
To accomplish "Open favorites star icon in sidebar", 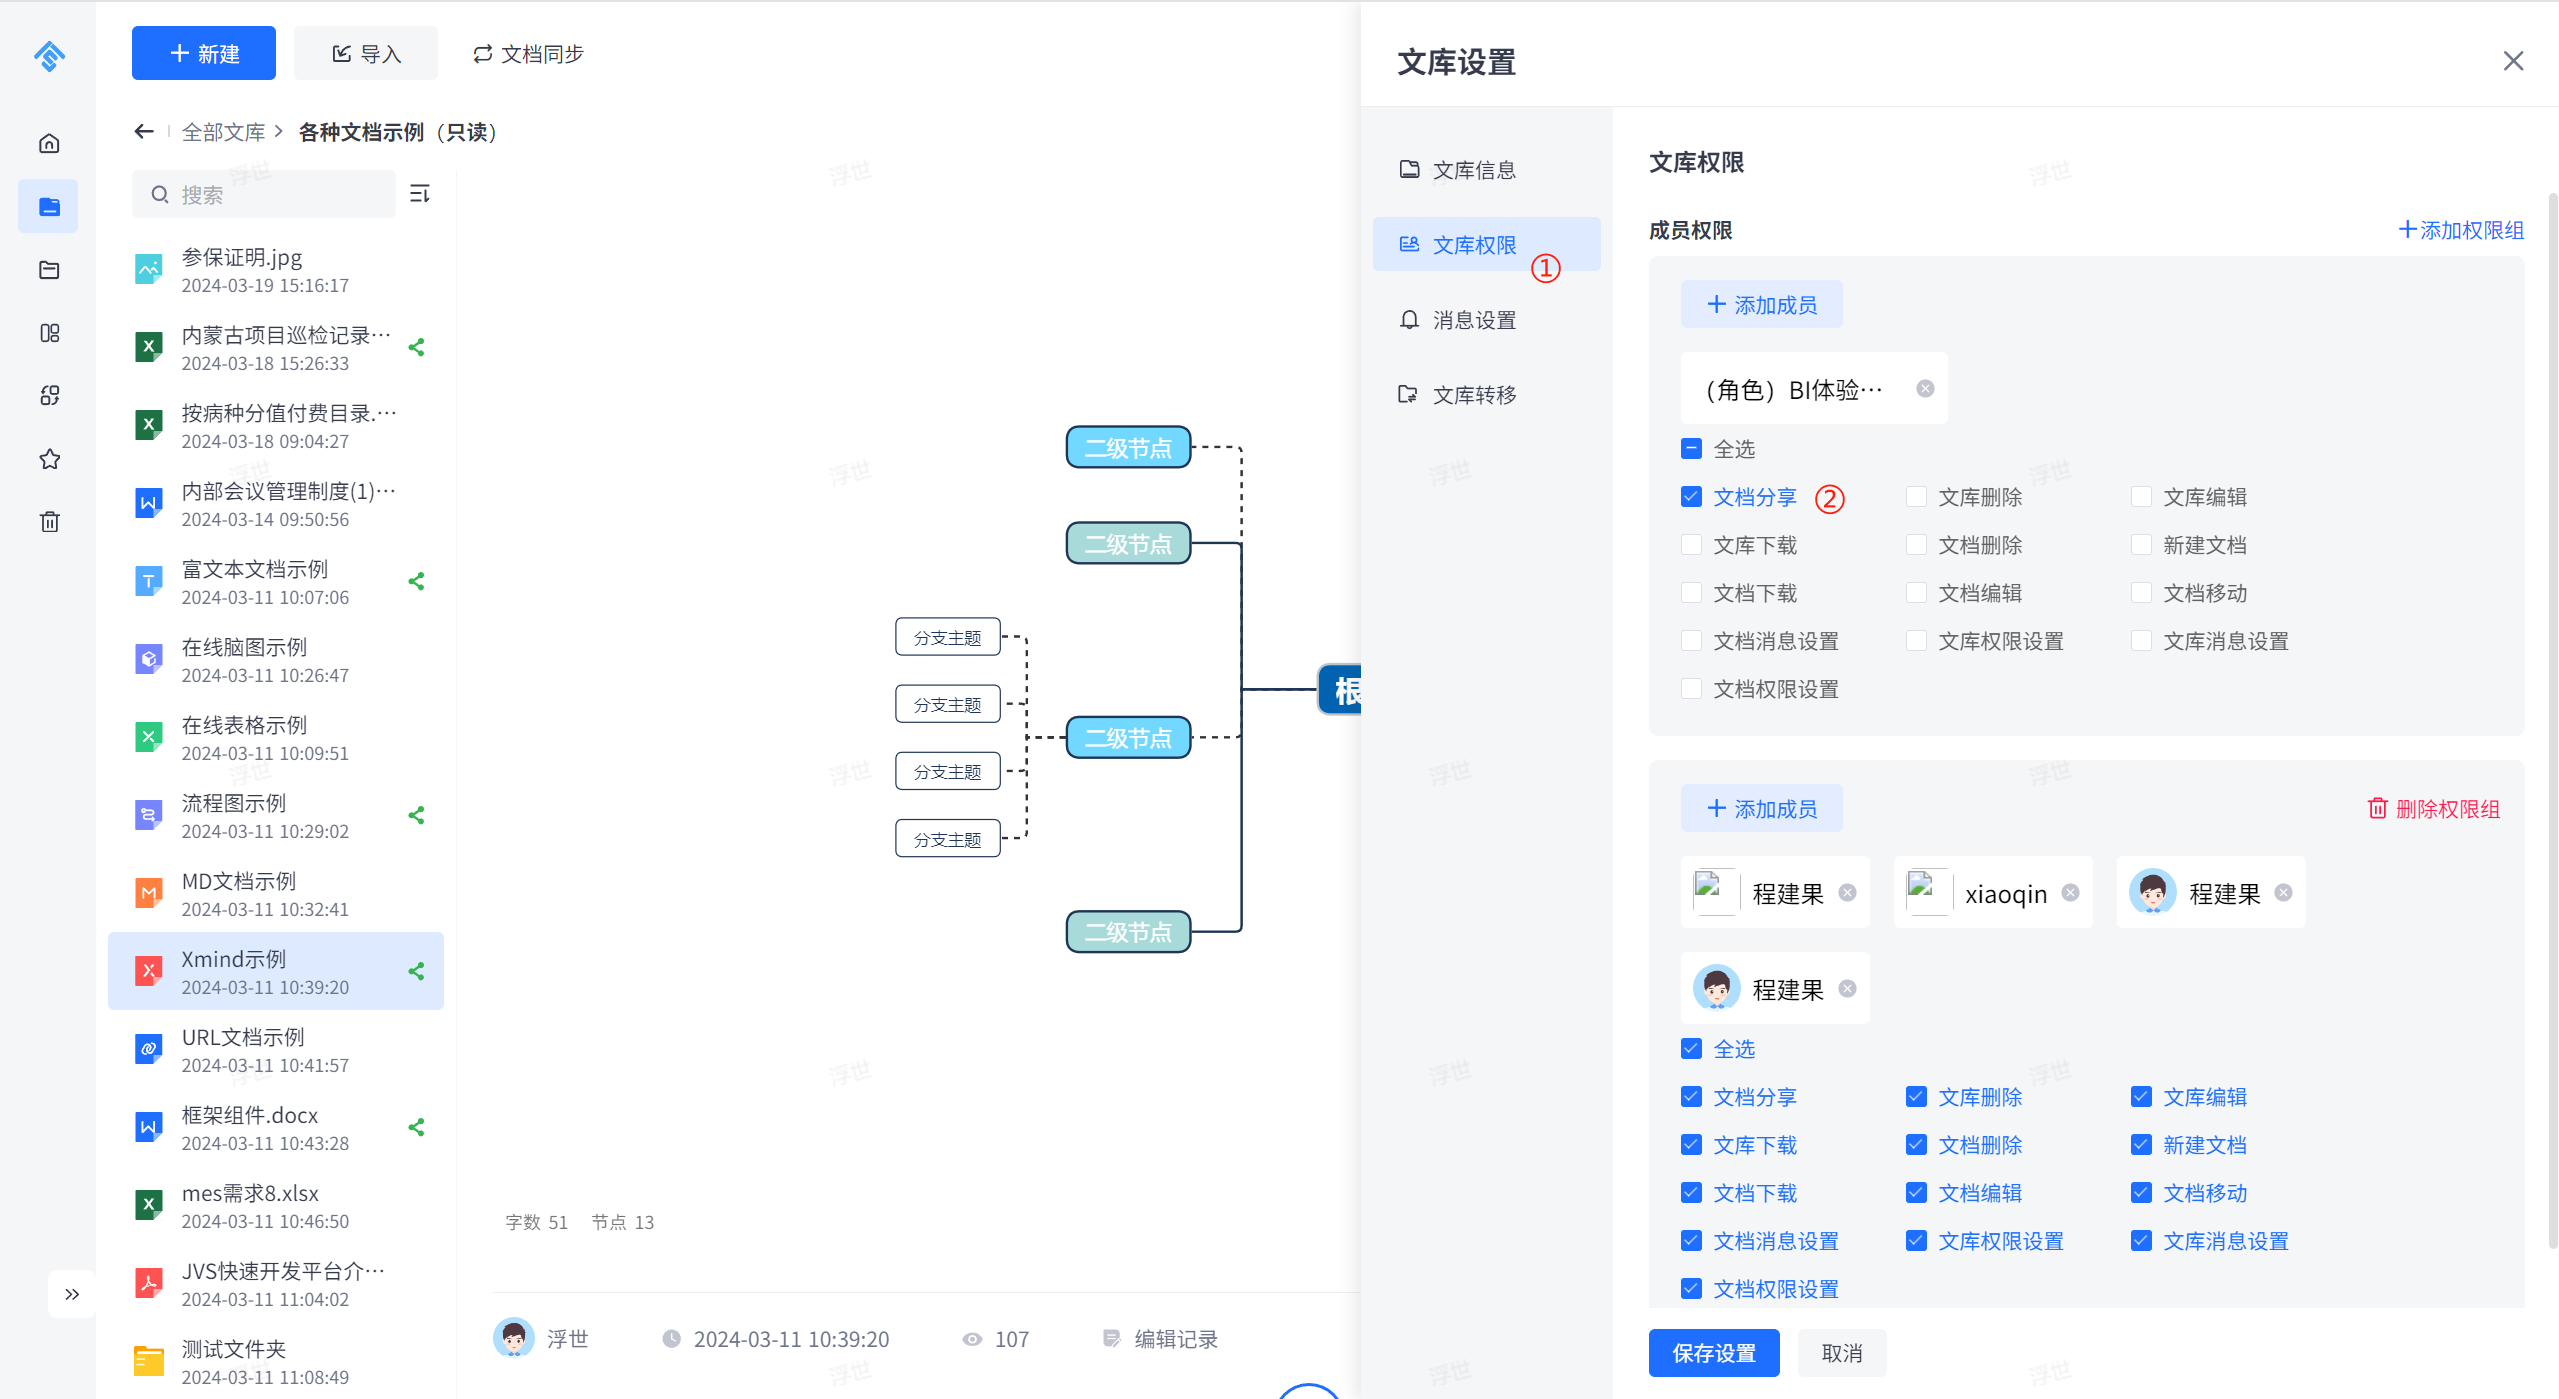I will coord(49,459).
